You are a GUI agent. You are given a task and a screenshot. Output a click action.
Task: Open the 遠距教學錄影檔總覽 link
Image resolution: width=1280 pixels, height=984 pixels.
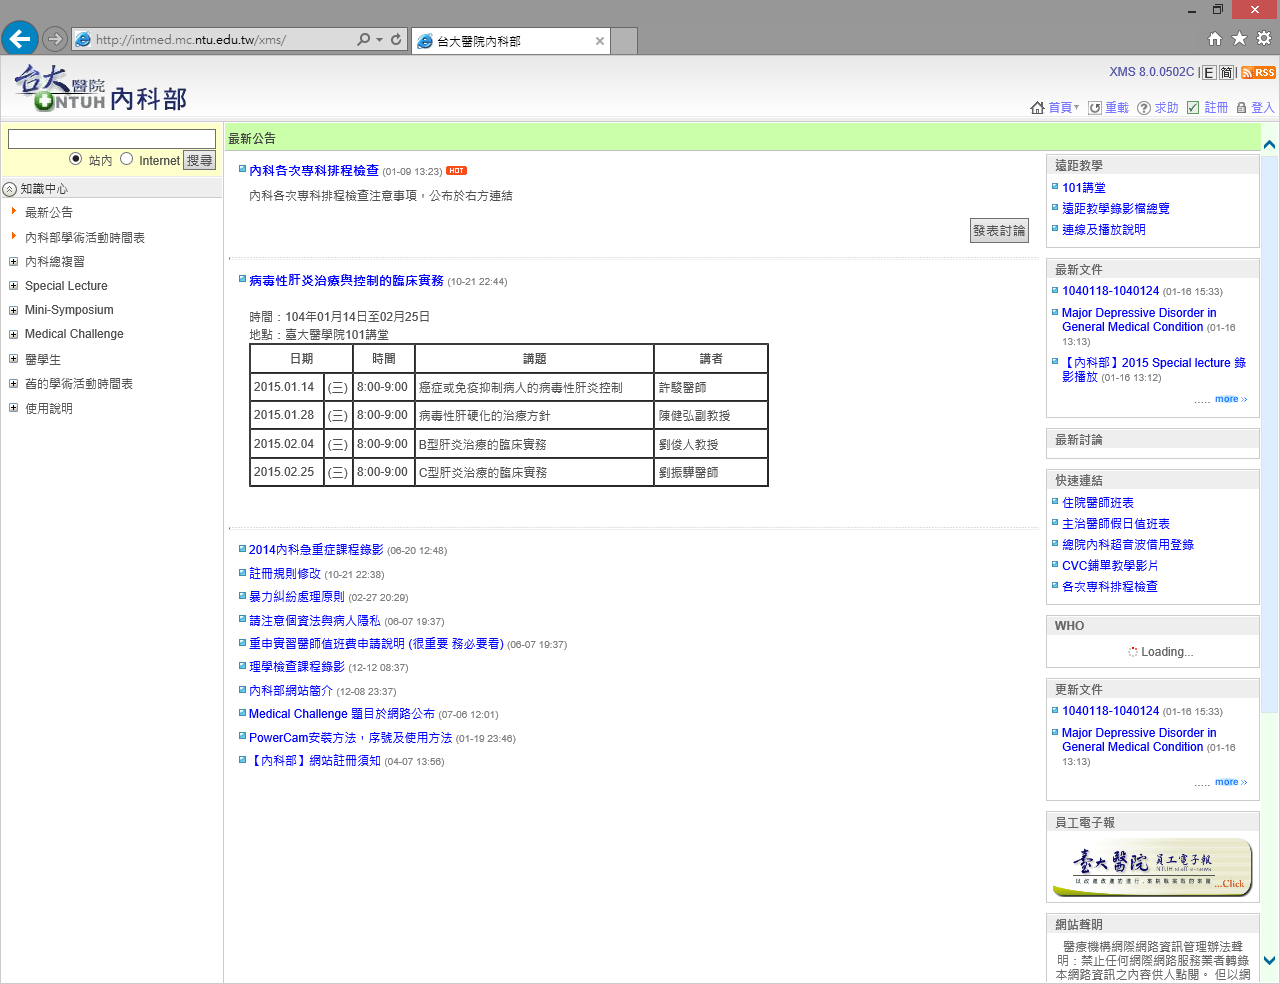[x=1116, y=209]
